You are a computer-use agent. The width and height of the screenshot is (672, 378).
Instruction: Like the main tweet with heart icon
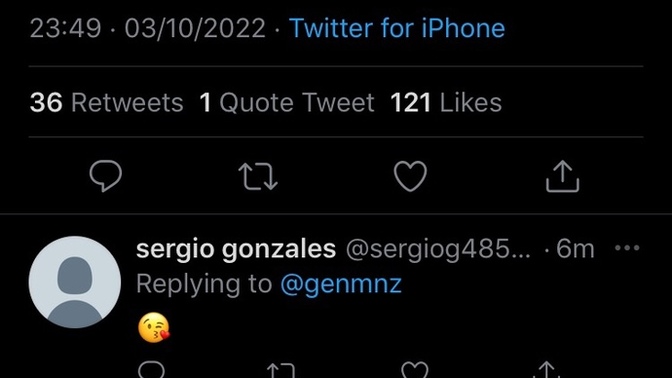click(x=410, y=176)
